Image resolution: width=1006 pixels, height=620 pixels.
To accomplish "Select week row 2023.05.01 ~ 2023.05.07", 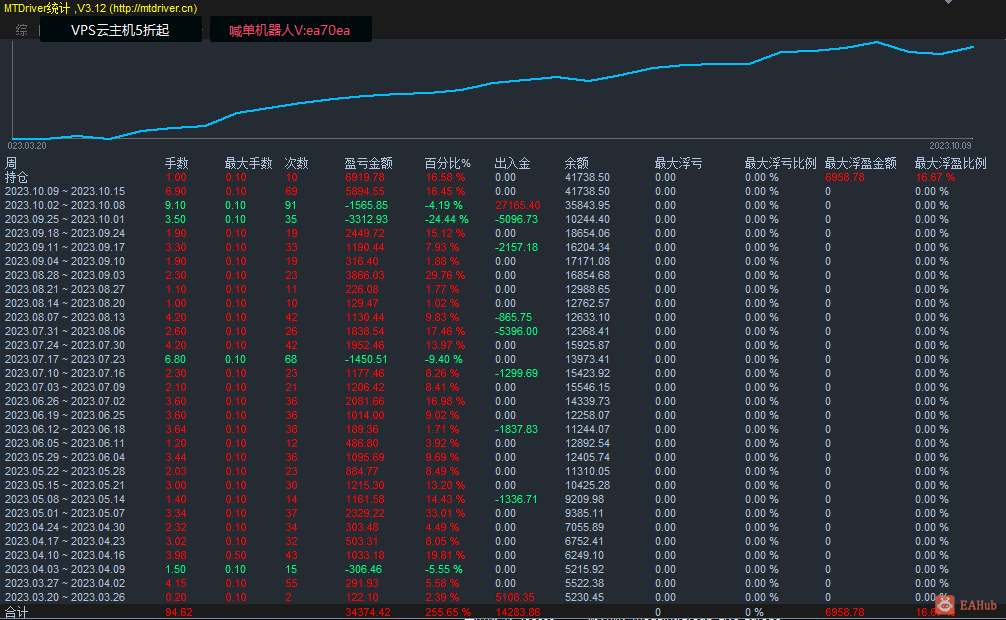I will click(65, 513).
